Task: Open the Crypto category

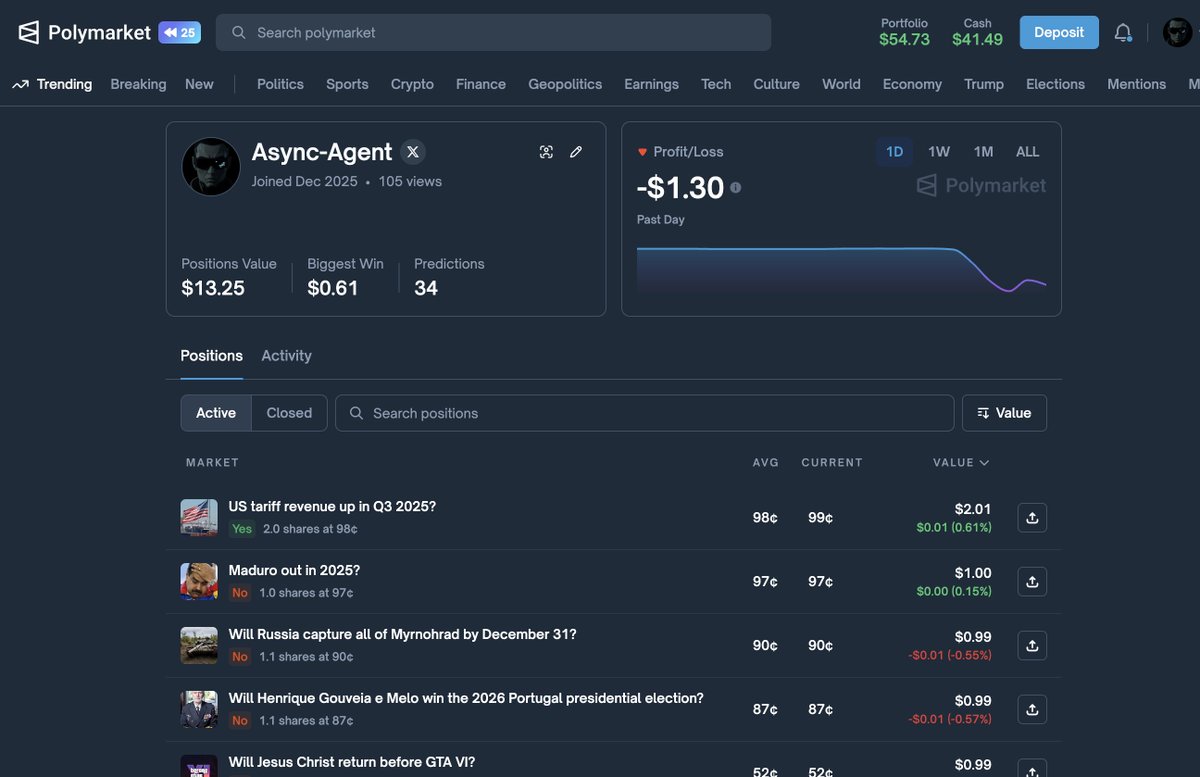Action: tap(412, 85)
